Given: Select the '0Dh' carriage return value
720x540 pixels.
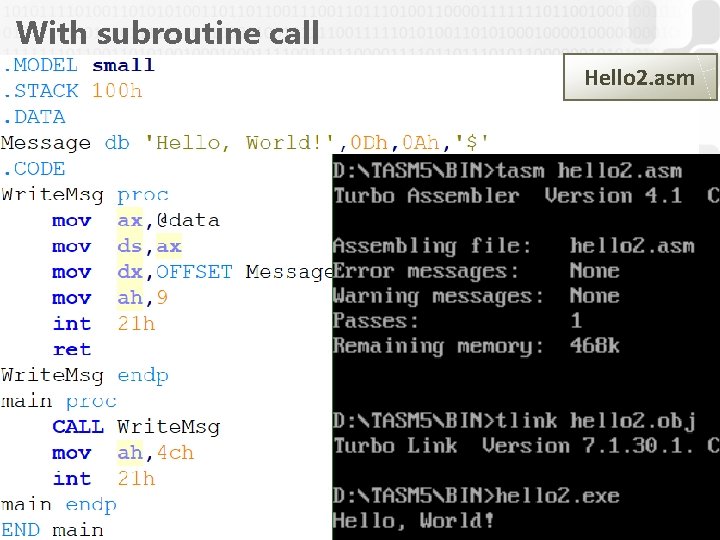Looking at the screenshot, I should 369,142.
